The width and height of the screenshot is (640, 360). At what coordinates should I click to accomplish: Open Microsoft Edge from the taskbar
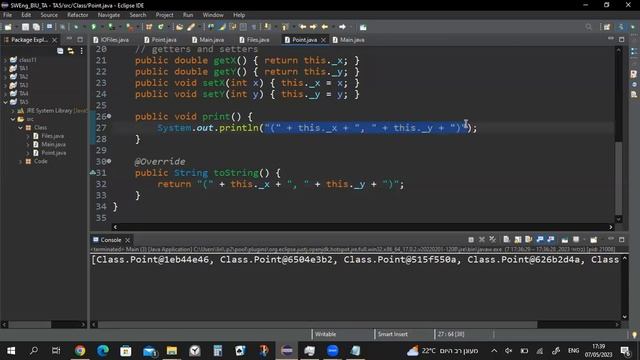103,351
